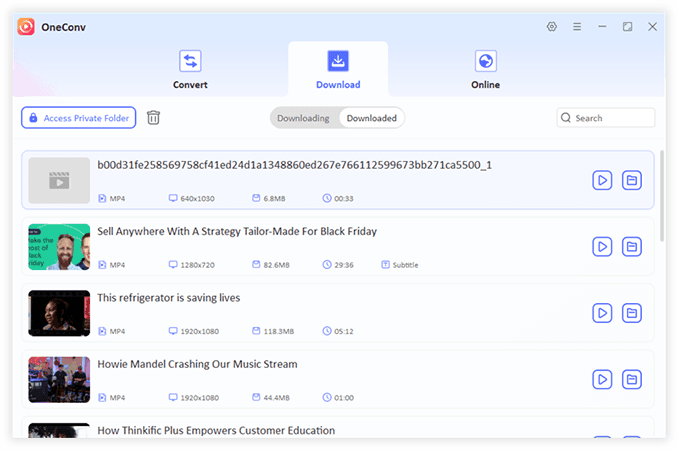Open folder for Howie Mandel video
Image resolution: width=678 pixels, height=450 pixels.
pyautogui.click(x=632, y=380)
